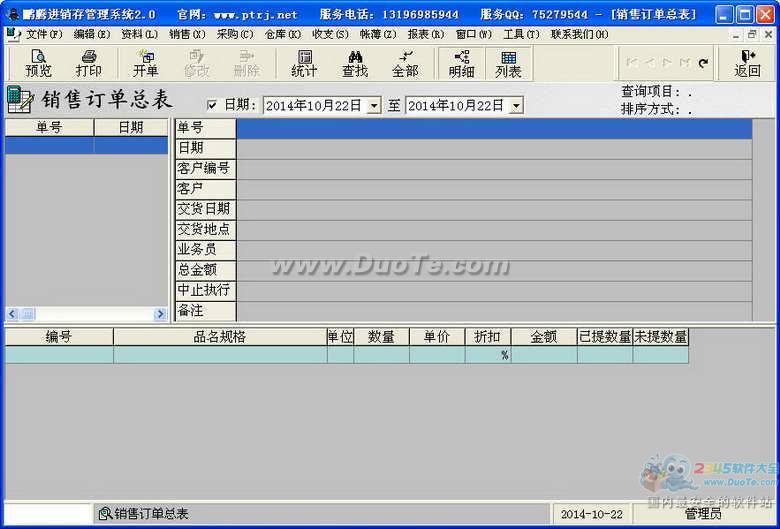The image size is (780, 529).
Task: Open the 报表(R) menu
Action: [x=426, y=34]
